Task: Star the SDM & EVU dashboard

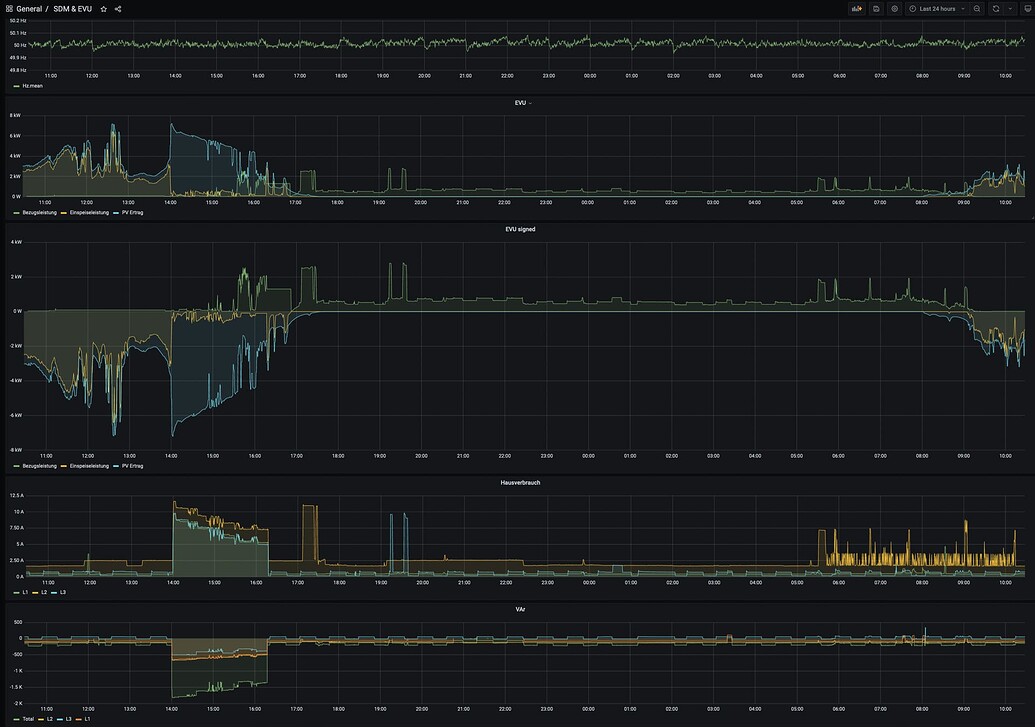Action: pyautogui.click(x=104, y=9)
